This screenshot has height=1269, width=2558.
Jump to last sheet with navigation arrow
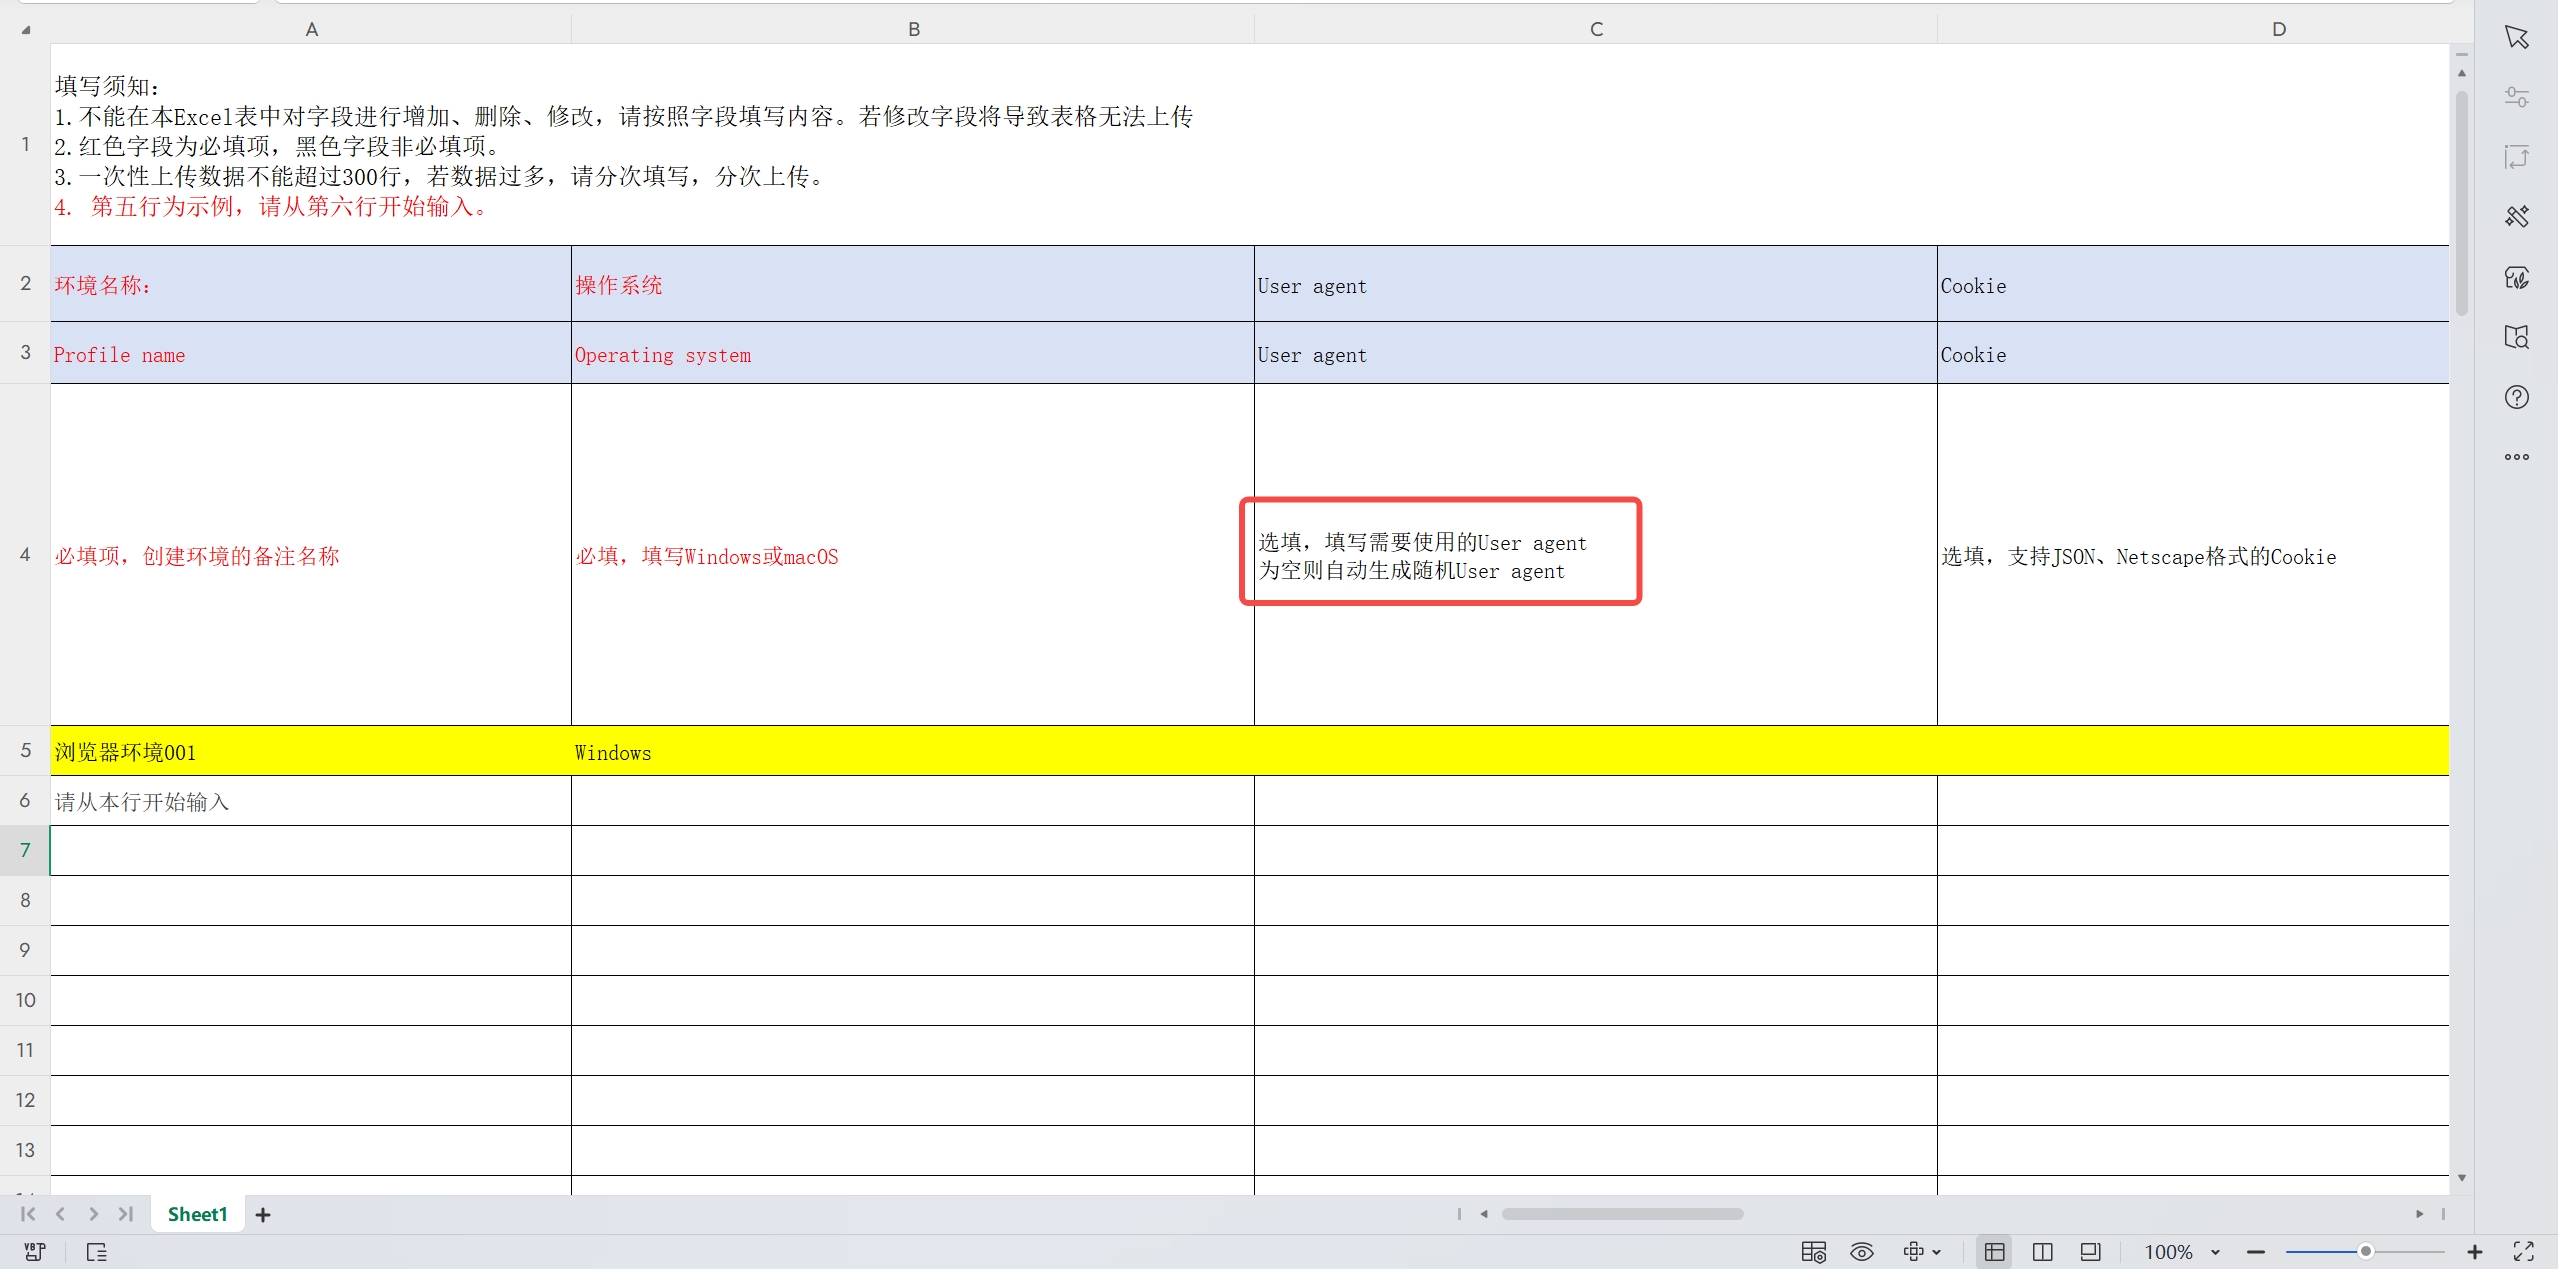pyautogui.click(x=126, y=1213)
